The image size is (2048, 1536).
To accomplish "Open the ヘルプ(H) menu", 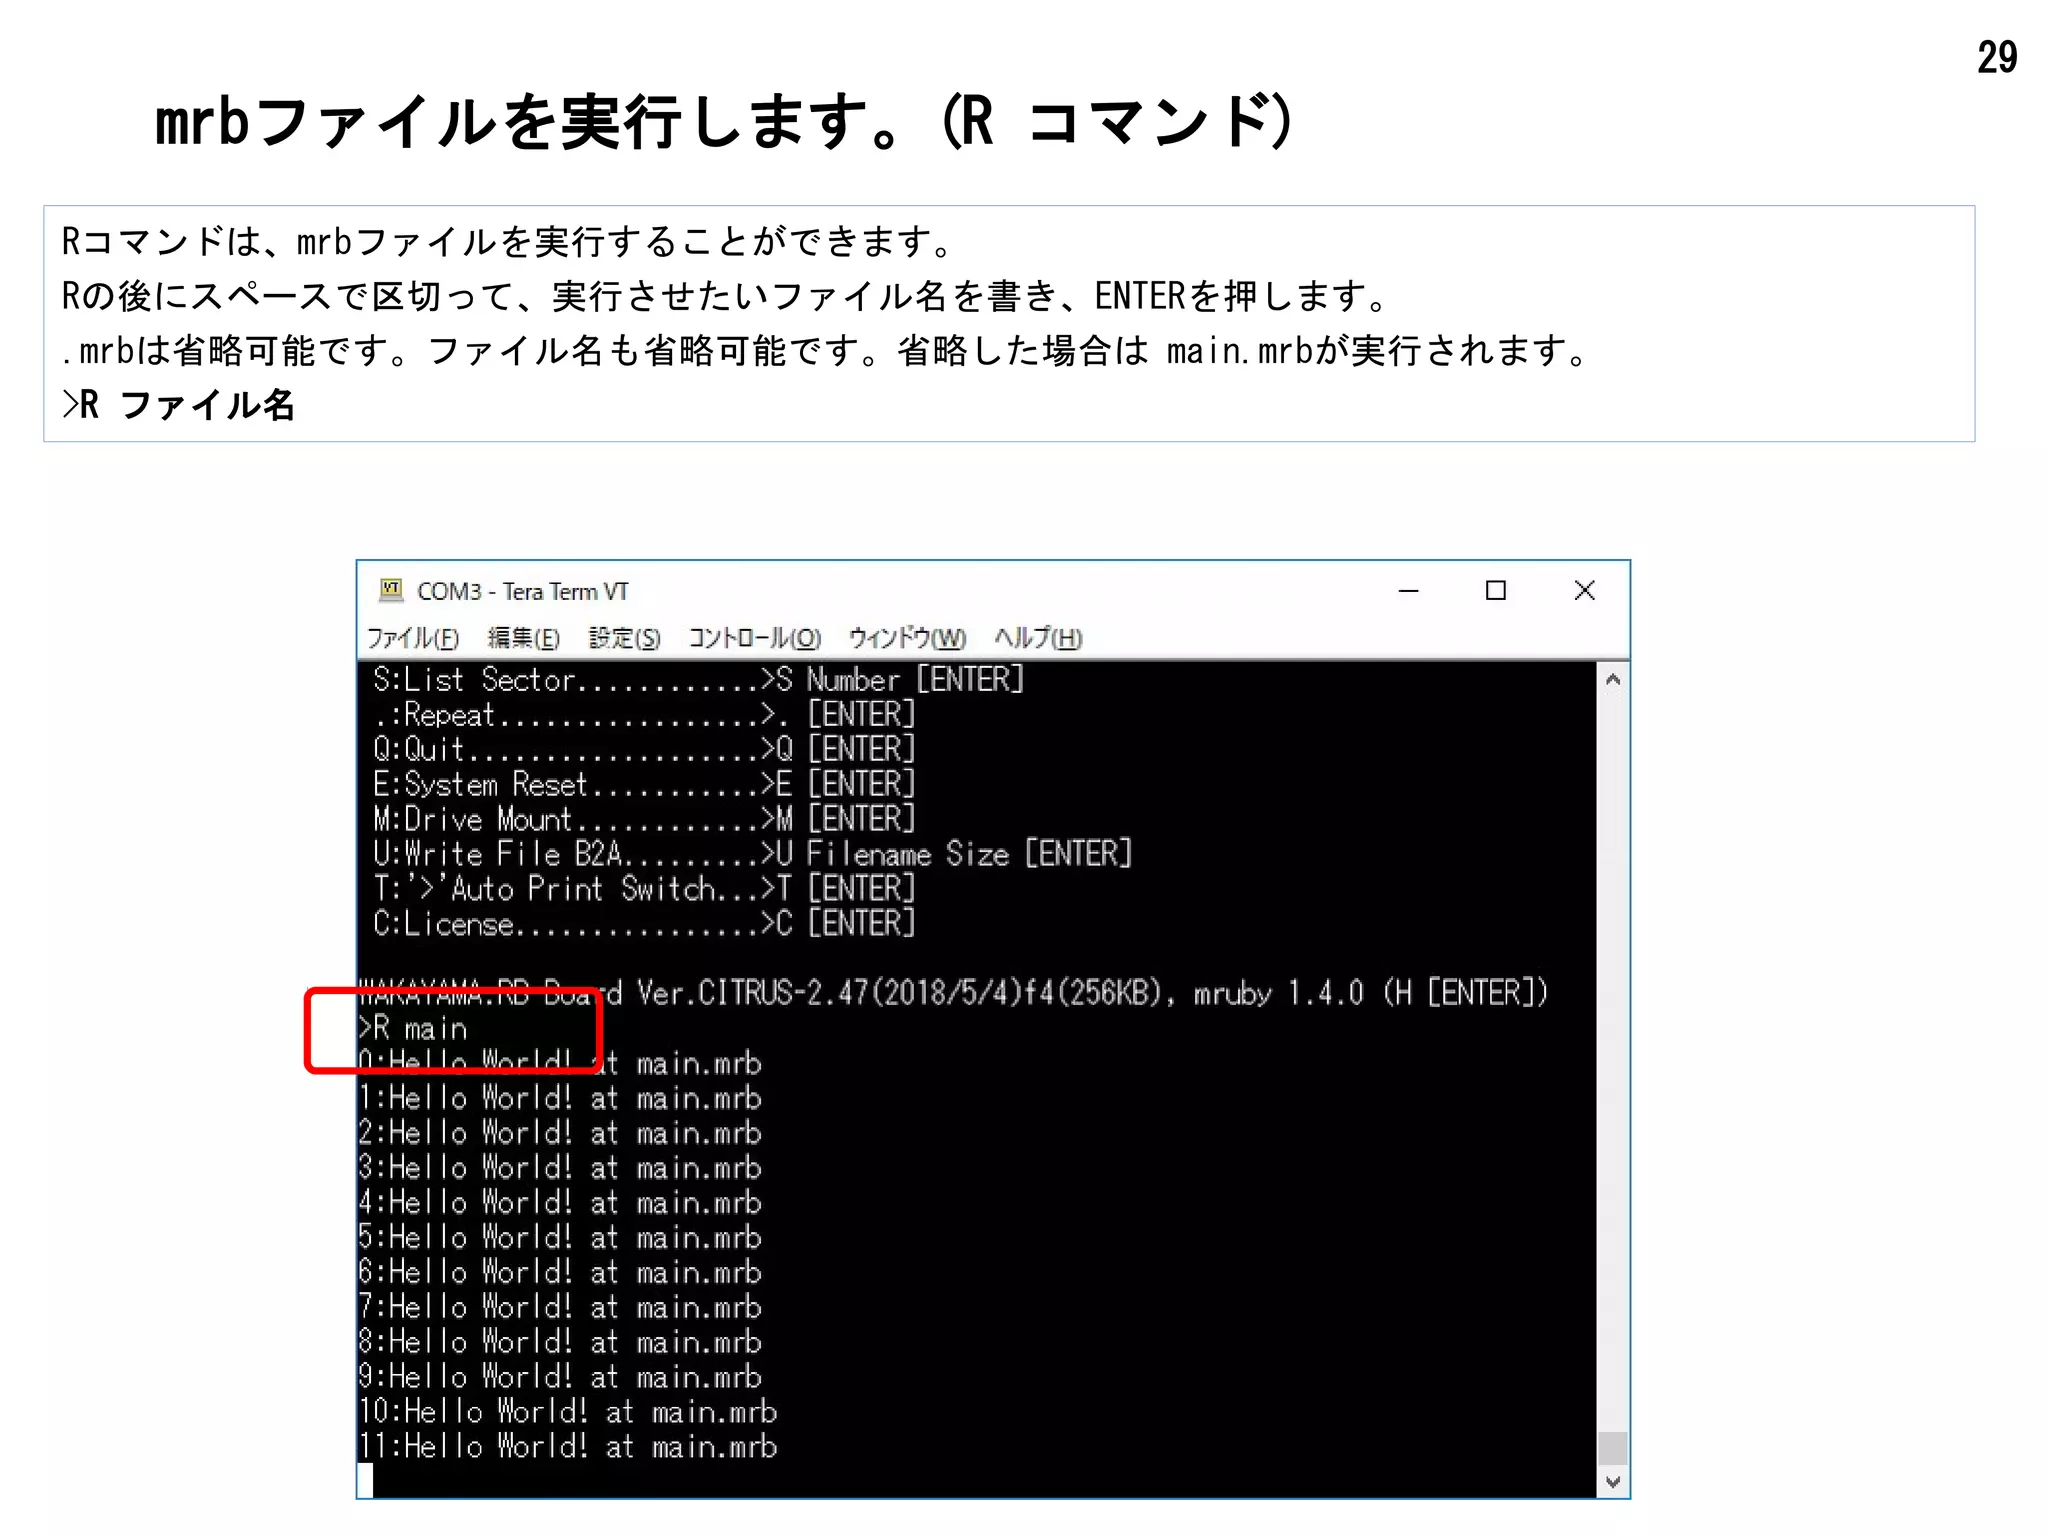I will 1038,638.
